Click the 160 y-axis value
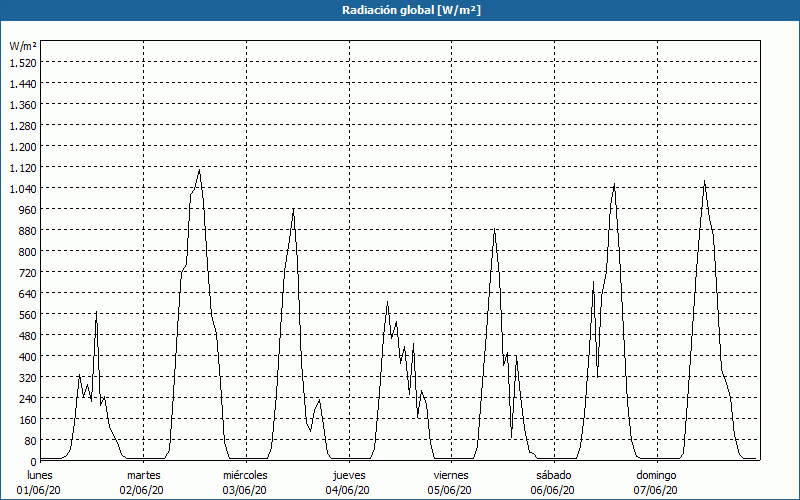 tap(27, 420)
